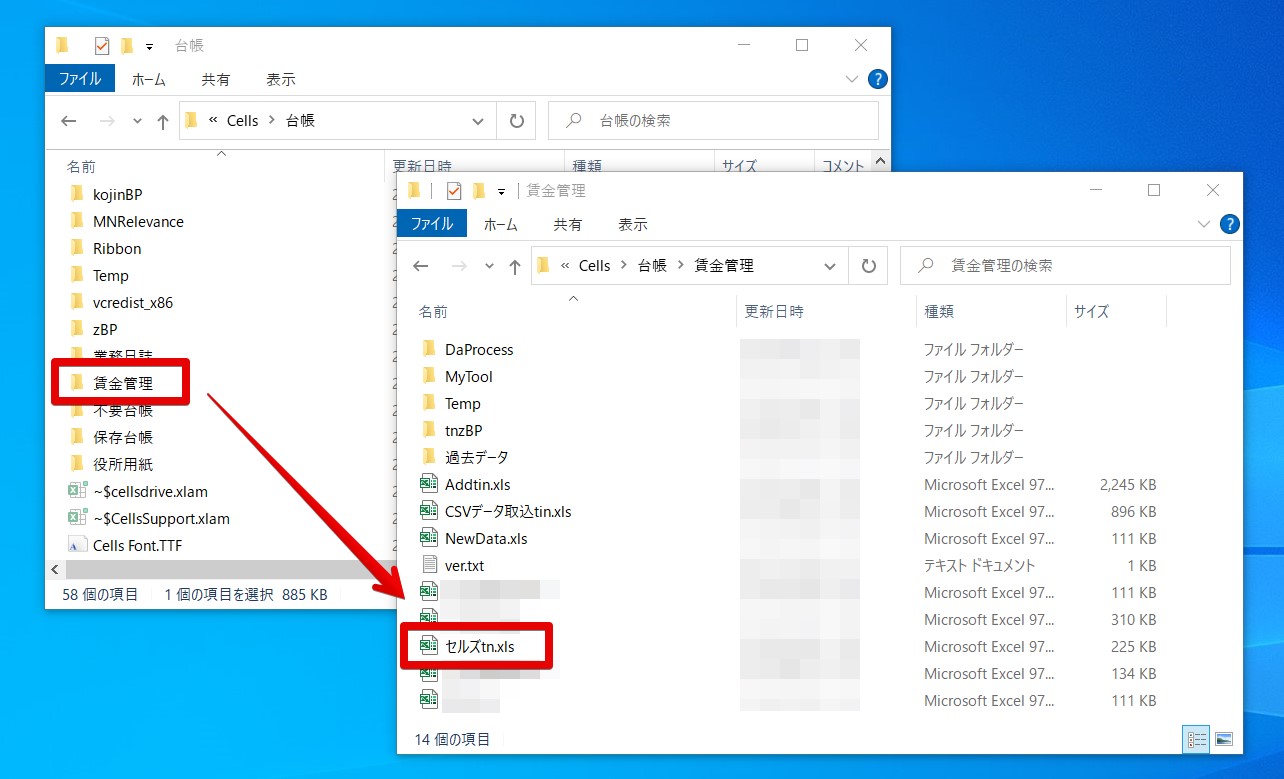Select the ver.txt text file
Screen dimensions: 1284x779
point(464,566)
